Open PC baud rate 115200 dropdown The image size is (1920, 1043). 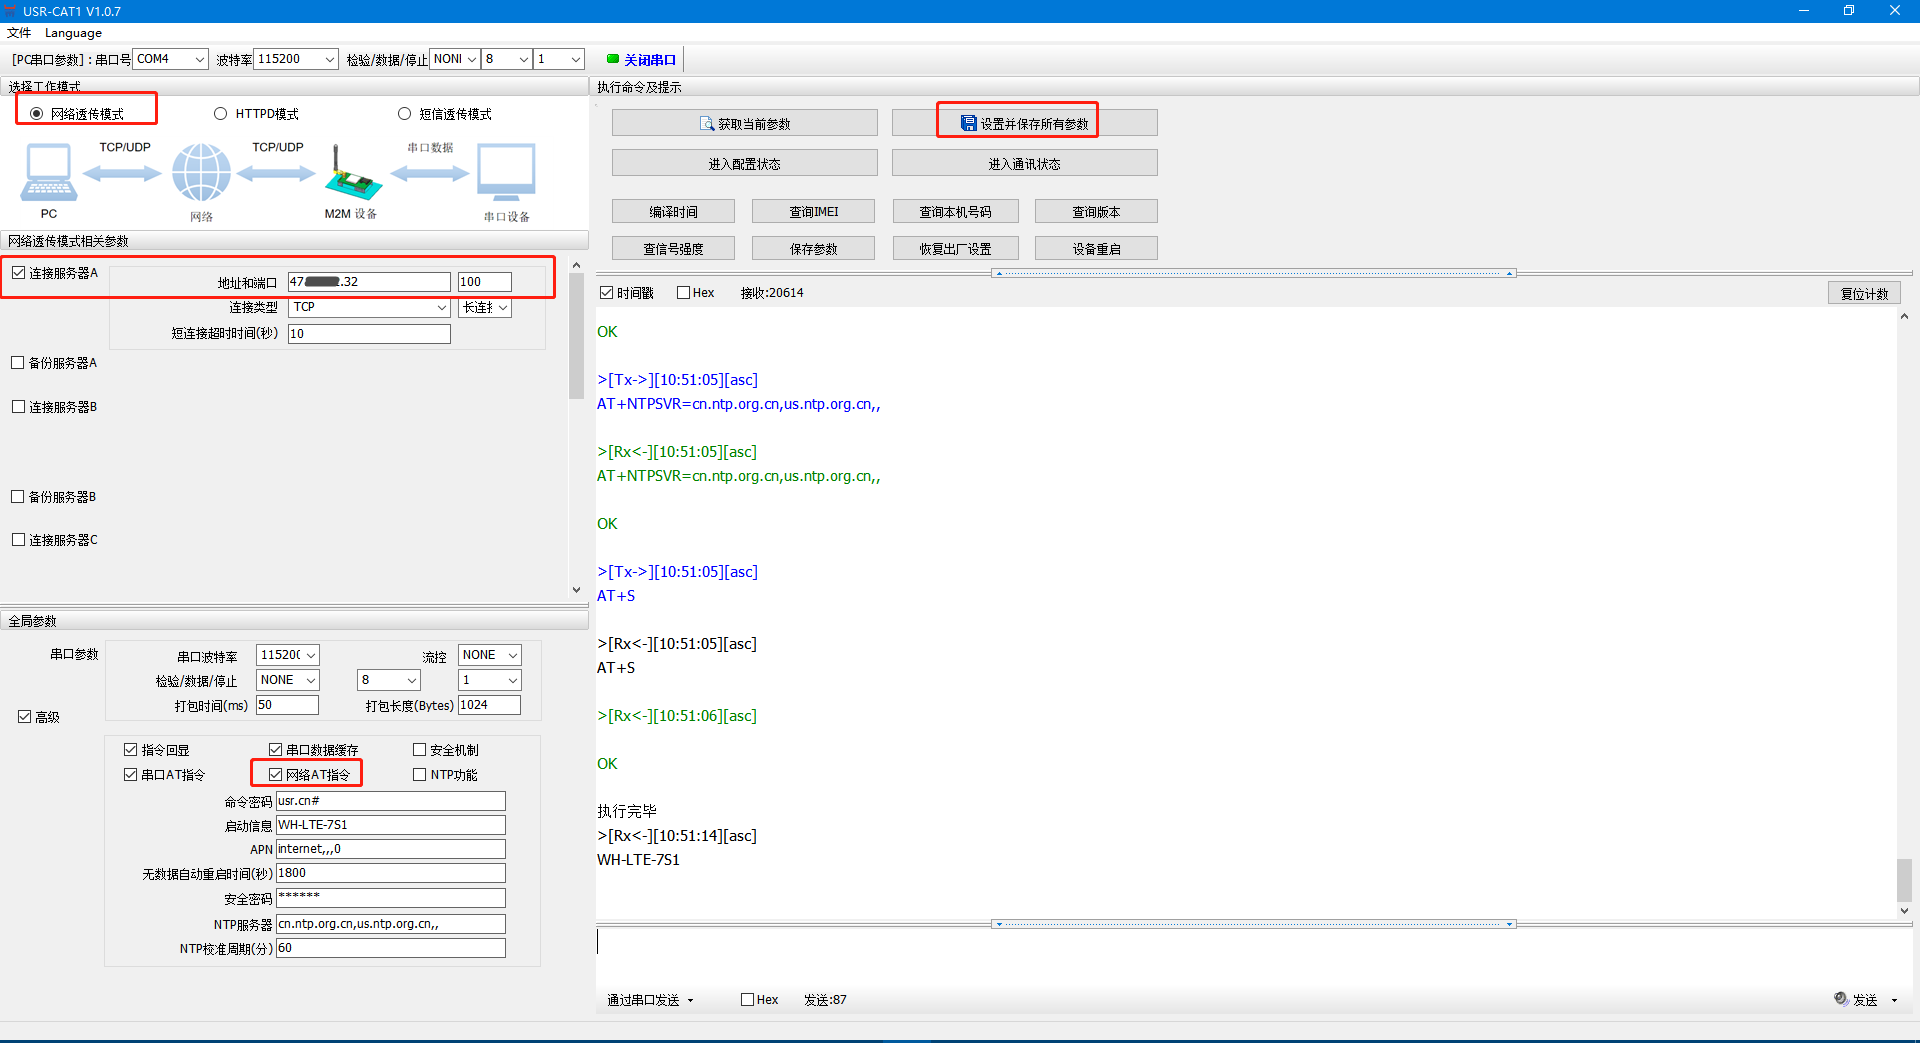(x=296, y=59)
